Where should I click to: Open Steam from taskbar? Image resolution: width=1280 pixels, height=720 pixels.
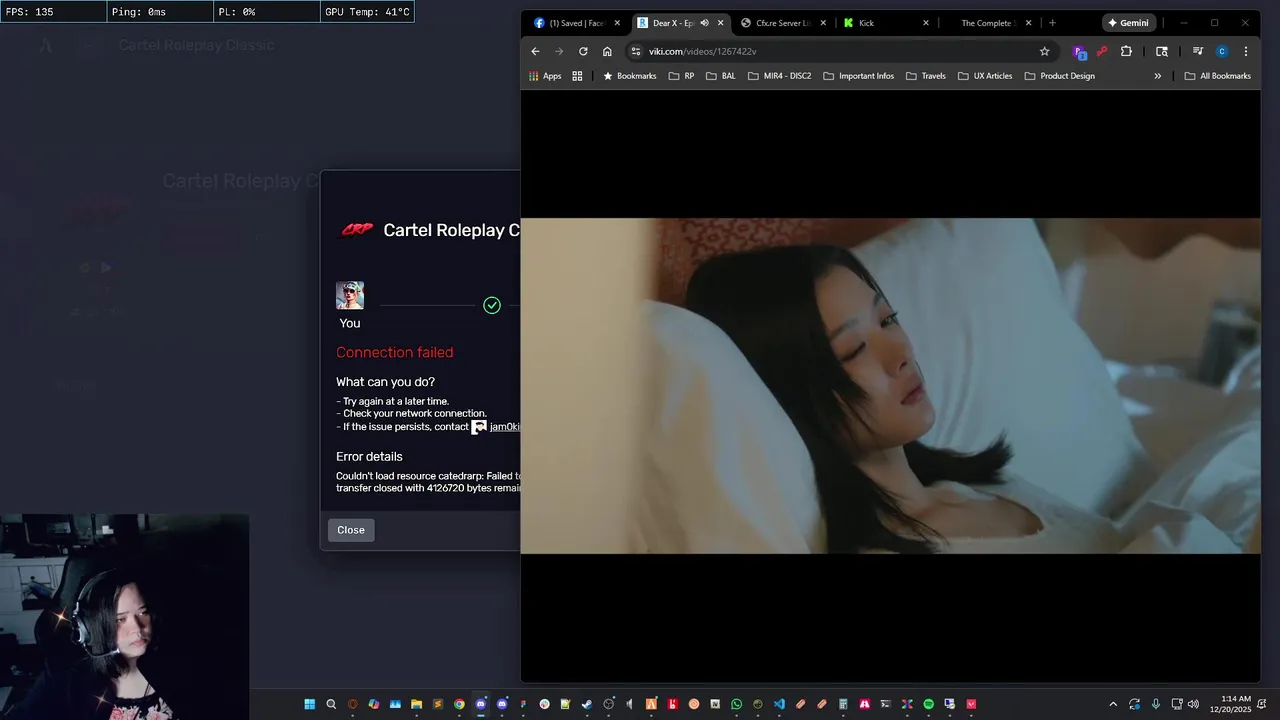[586, 704]
